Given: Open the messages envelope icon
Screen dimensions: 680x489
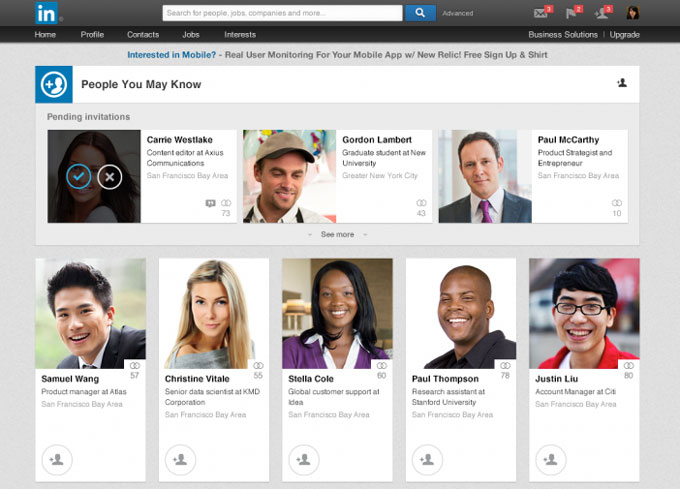Looking at the screenshot, I should click(541, 13).
